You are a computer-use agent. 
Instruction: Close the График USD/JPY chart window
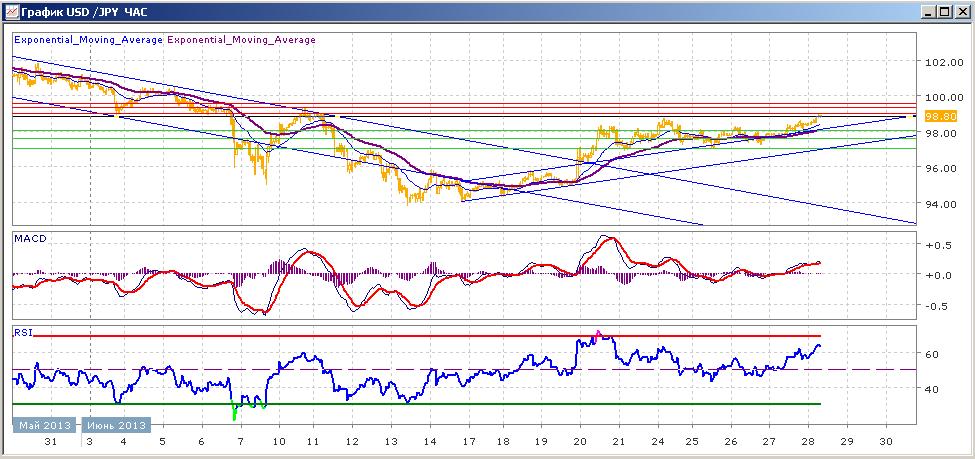pos(960,11)
